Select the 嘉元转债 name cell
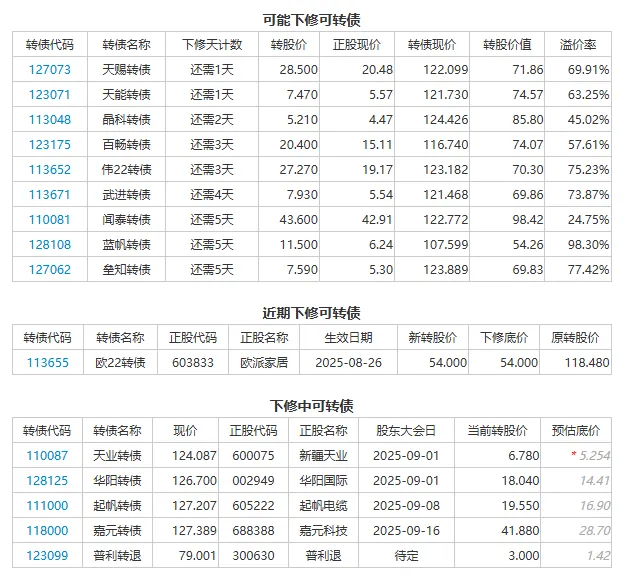The image size is (640, 578). click(x=118, y=531)
